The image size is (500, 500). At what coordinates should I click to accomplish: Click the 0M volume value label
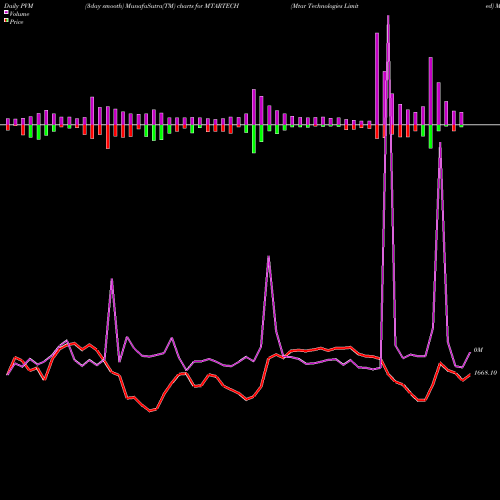click(478, 350)
